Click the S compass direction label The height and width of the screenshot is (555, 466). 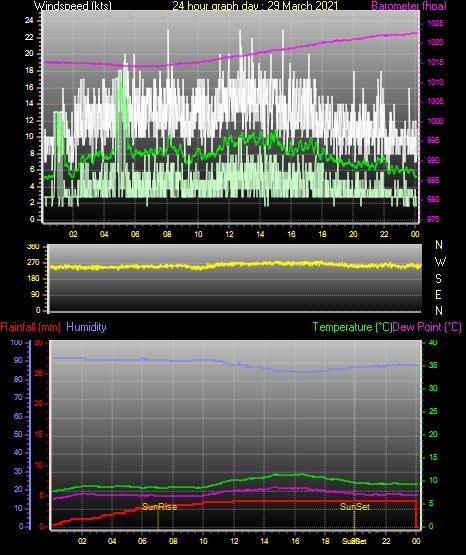[x=438, y=279]
